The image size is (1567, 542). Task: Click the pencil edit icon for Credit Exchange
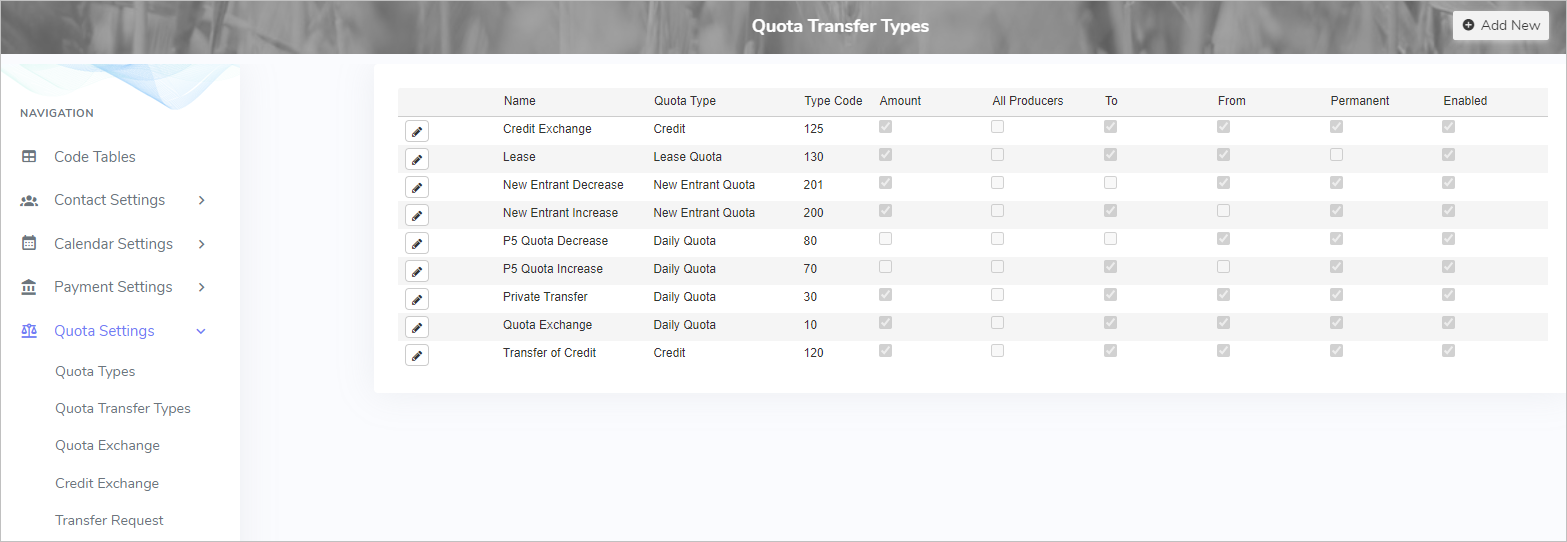[x=417, y=131]
